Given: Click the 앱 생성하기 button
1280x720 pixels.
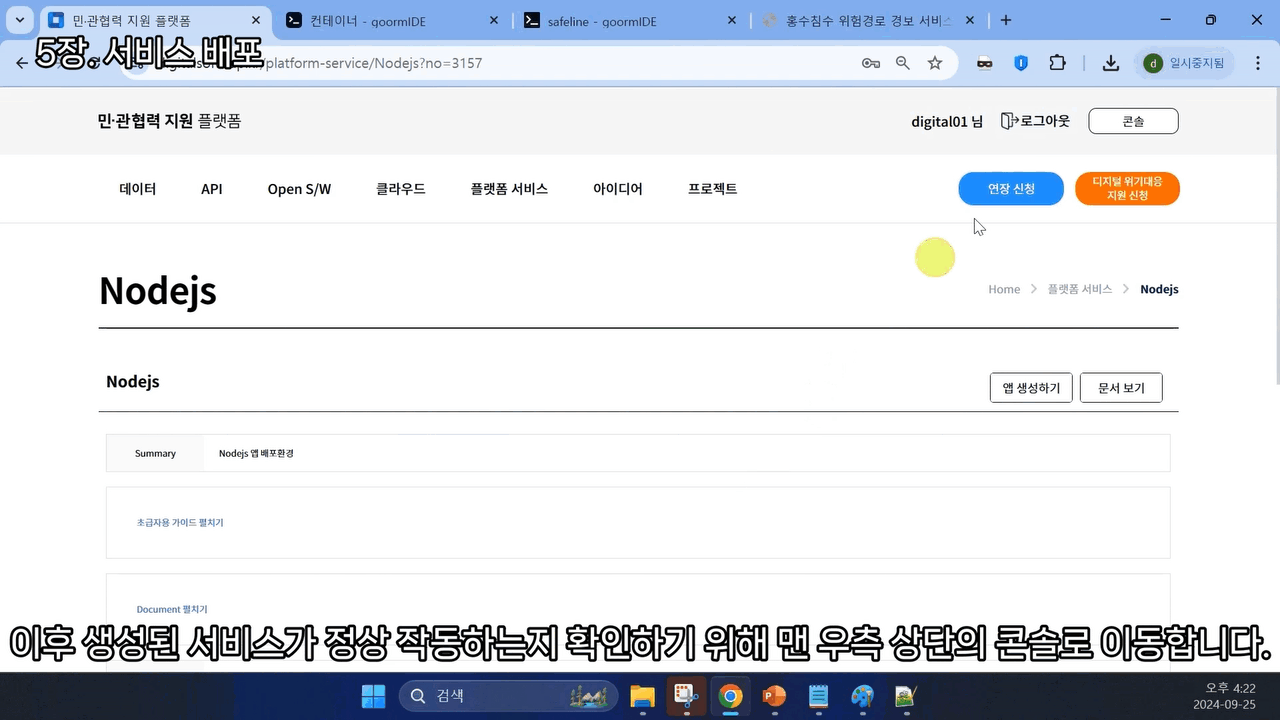Looking at the screenshot, I should point(1031,388).
